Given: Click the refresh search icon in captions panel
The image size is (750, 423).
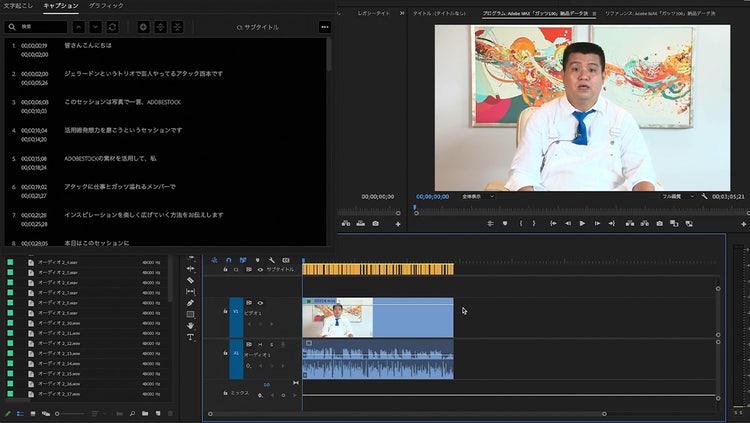Looking at the screenshot, I should pyautogui.click(x=112, y=27).
